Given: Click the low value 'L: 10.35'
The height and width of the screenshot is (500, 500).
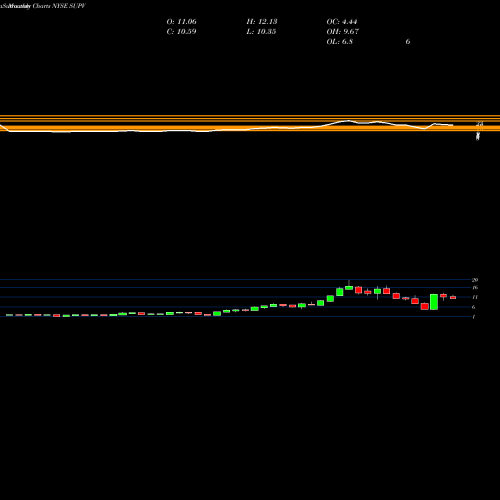Looking at the screenshot, I should coord(261,32).
